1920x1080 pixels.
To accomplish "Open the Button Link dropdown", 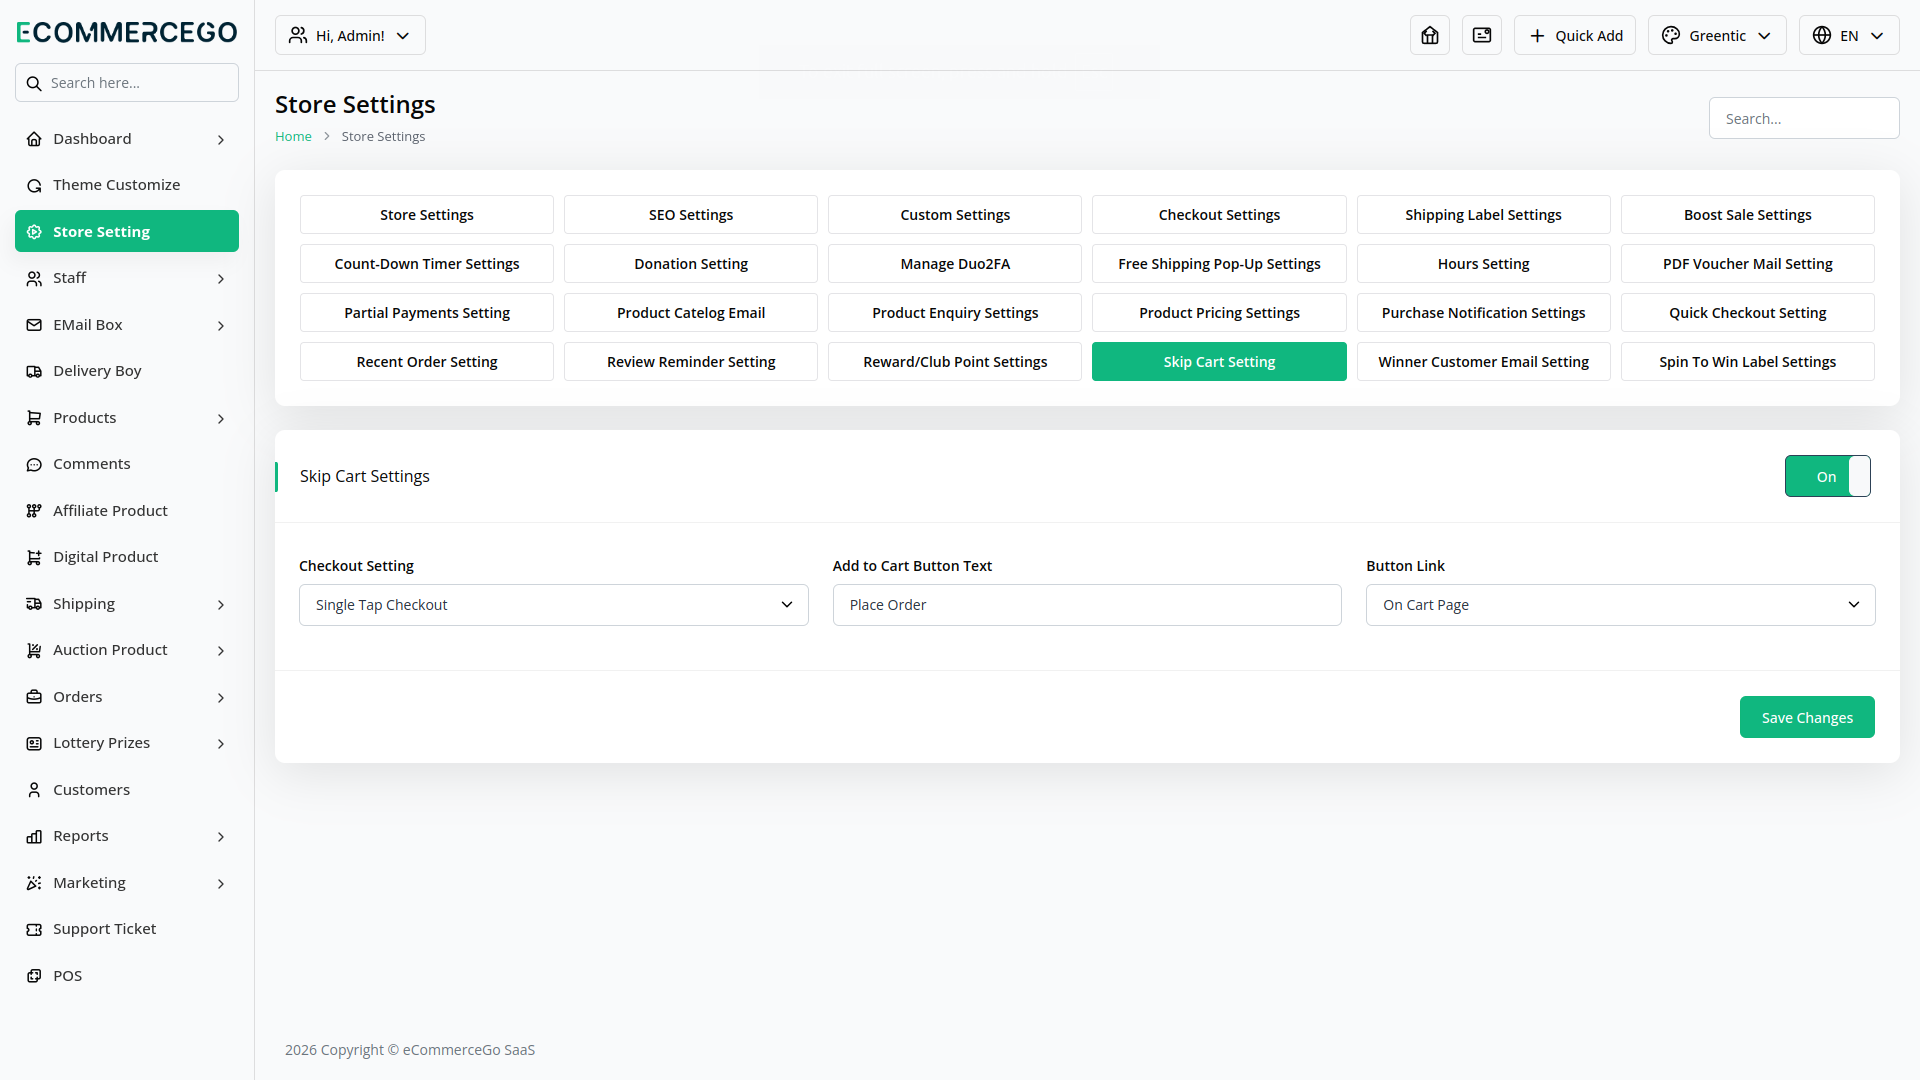I will coord(1621,605).
